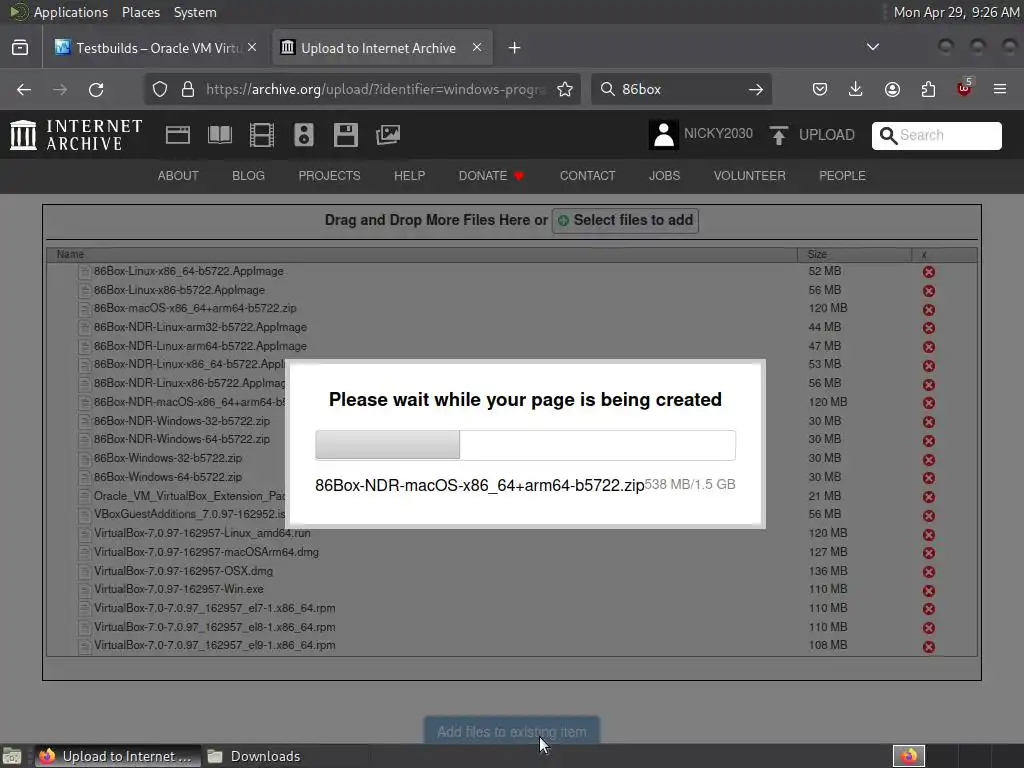
Task: Click the VOLUNTEER navigation link
Action: [750, 176]
